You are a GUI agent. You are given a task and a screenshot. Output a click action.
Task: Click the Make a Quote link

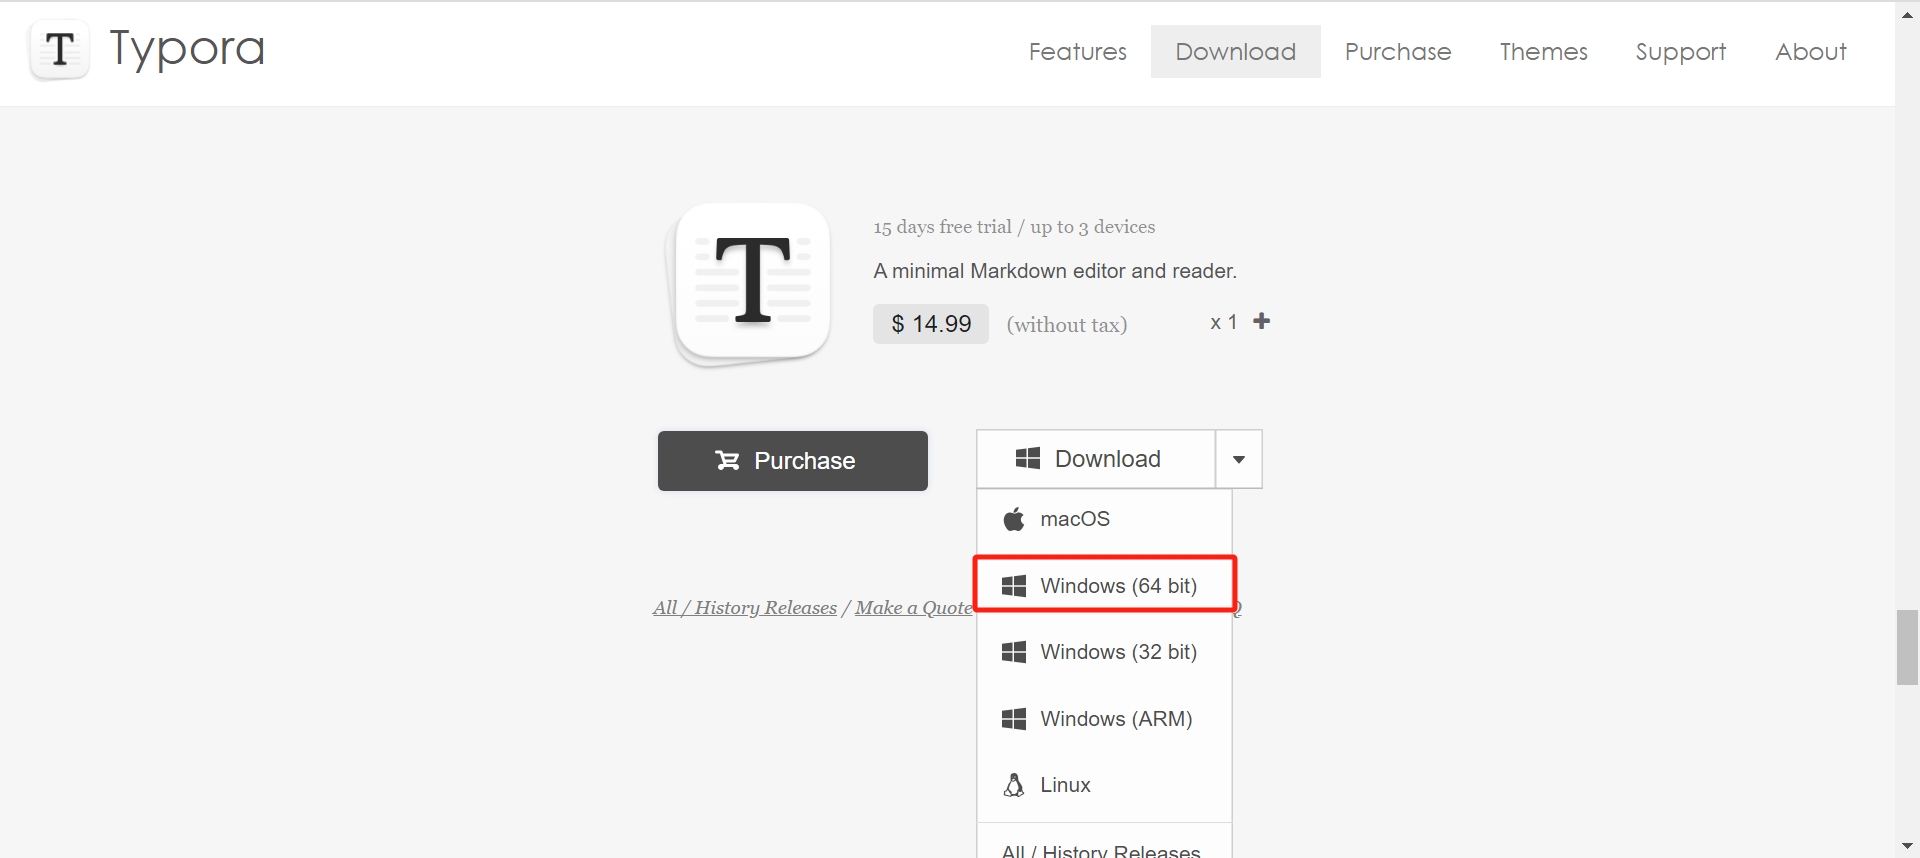[913, 608]
